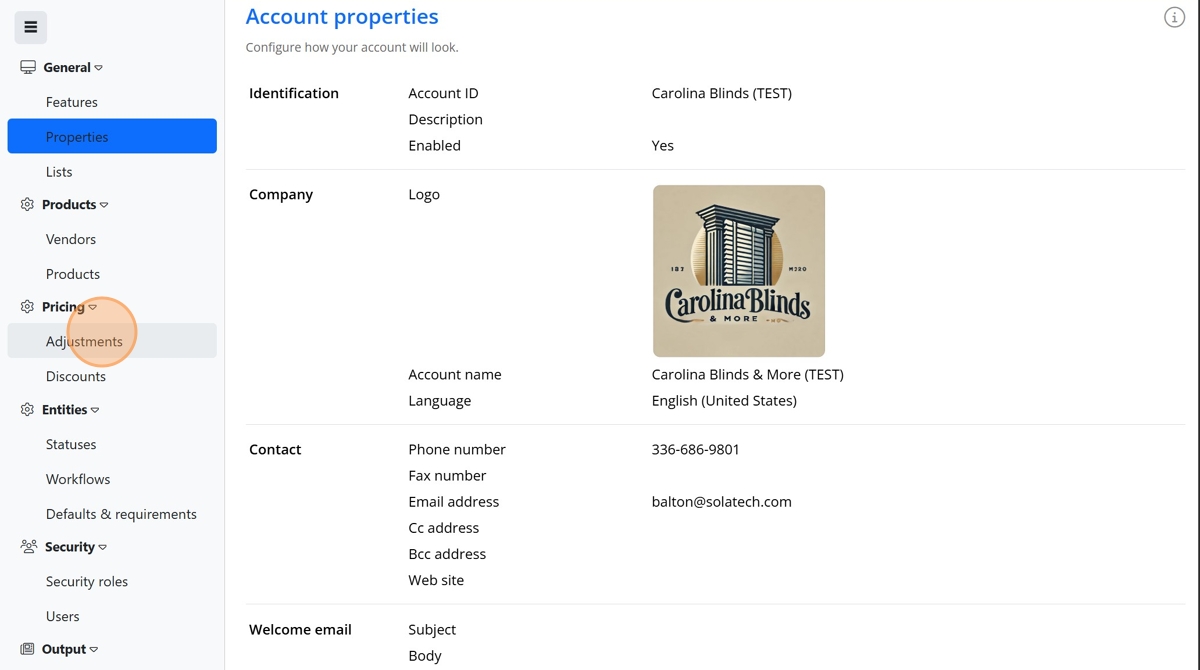Image resolution: width=1200 pixels, height=670 pixels.
Task: Click the Entities gear icon
Action: [27, 409]
